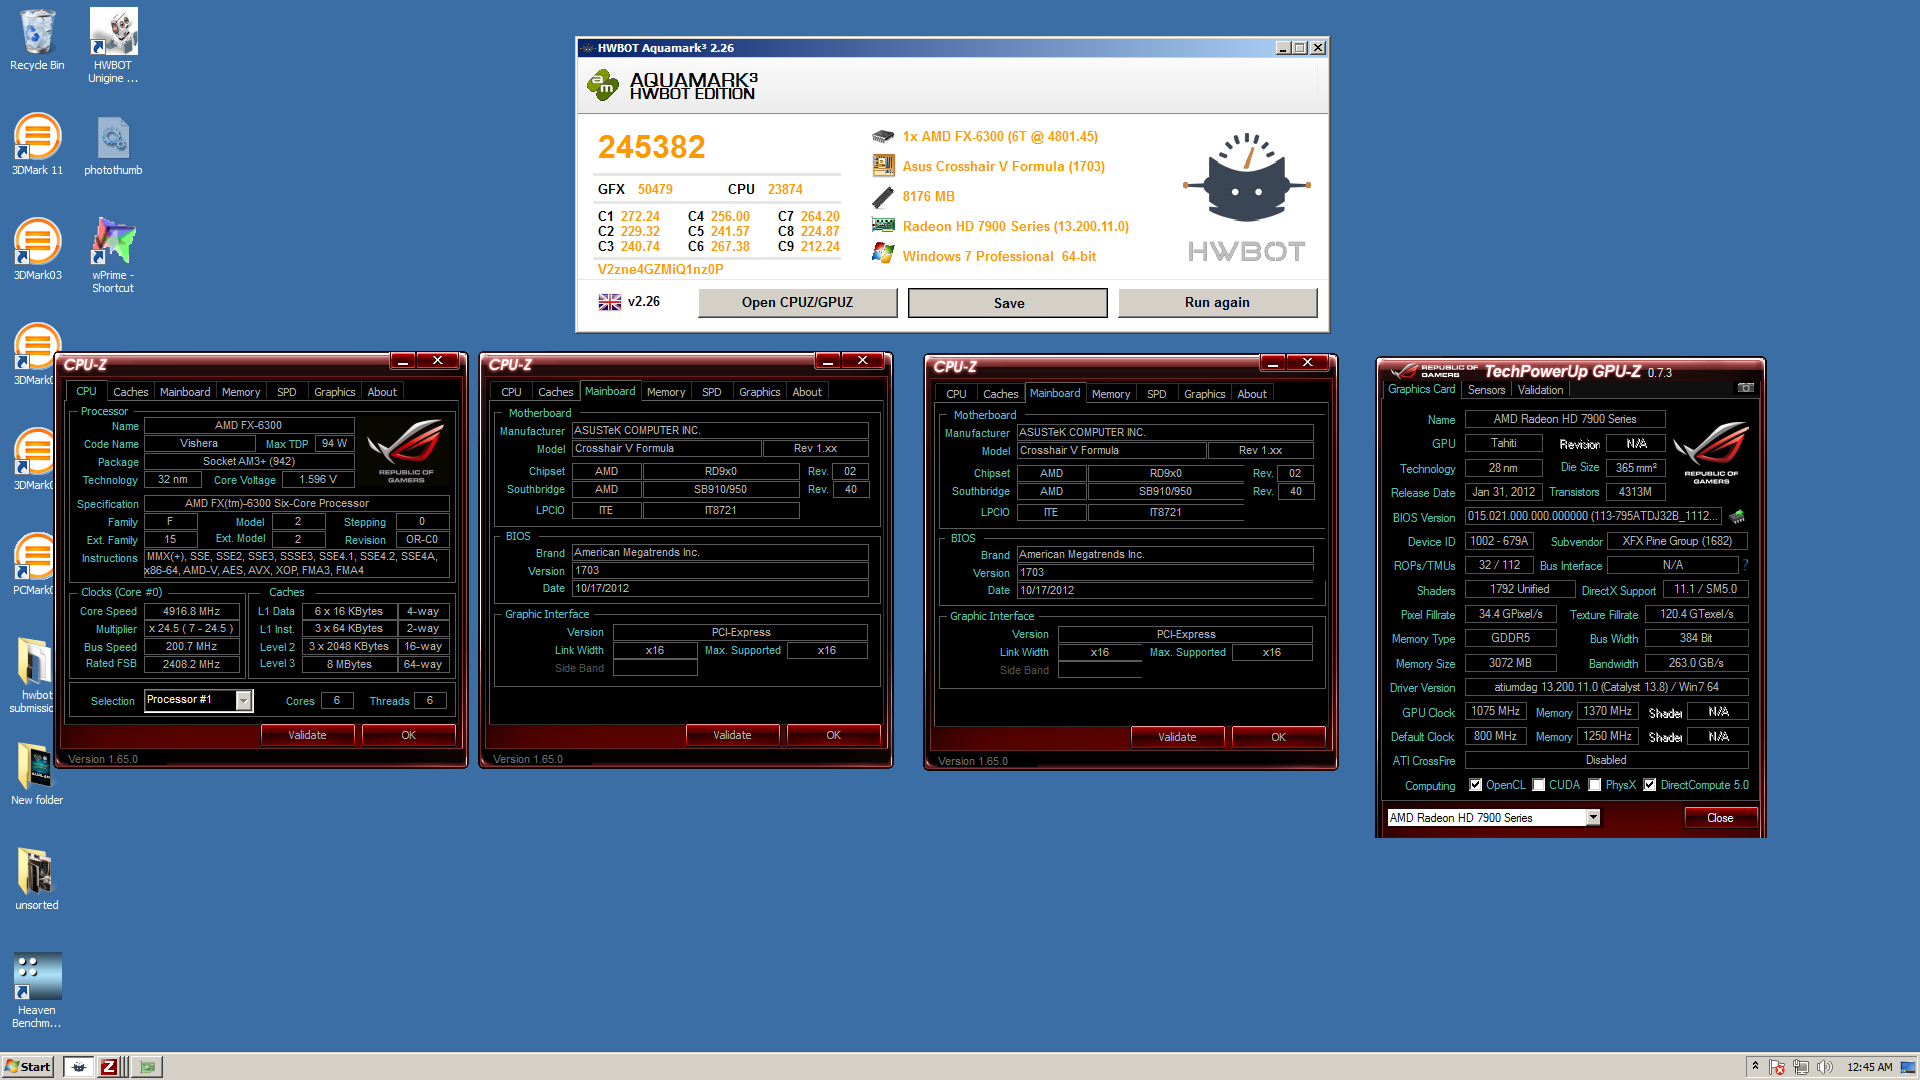Open the Recycle Bin desktop icon

pos(37,40)
